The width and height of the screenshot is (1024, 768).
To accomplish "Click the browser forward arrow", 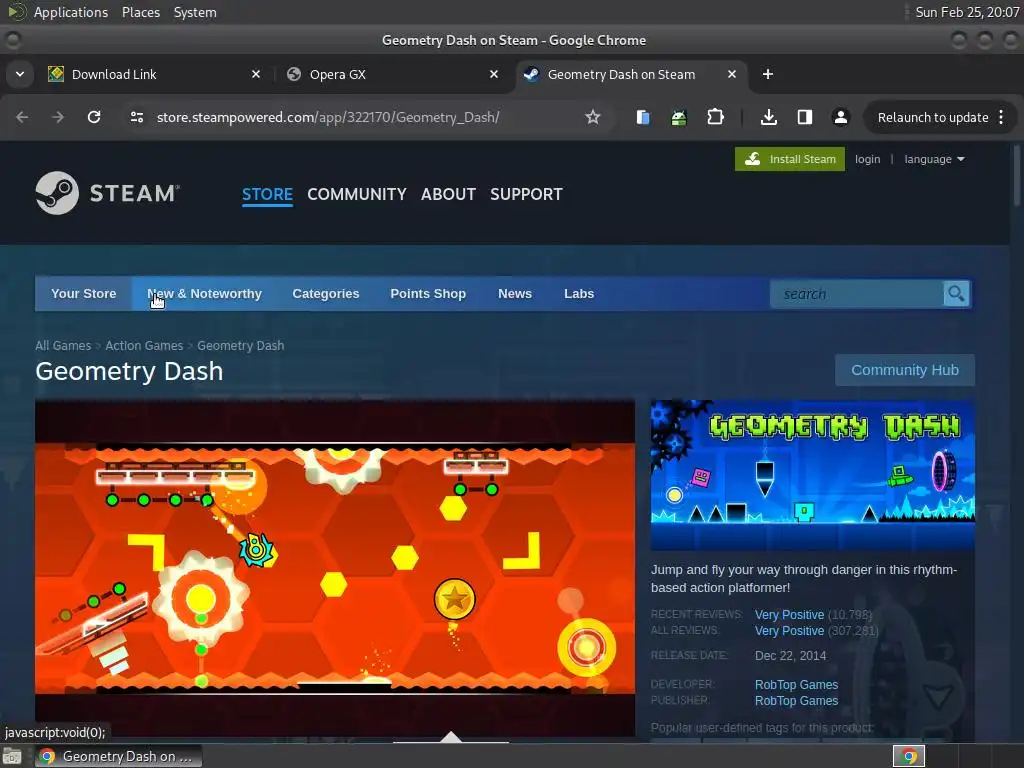I will click(x=58, y=117).
